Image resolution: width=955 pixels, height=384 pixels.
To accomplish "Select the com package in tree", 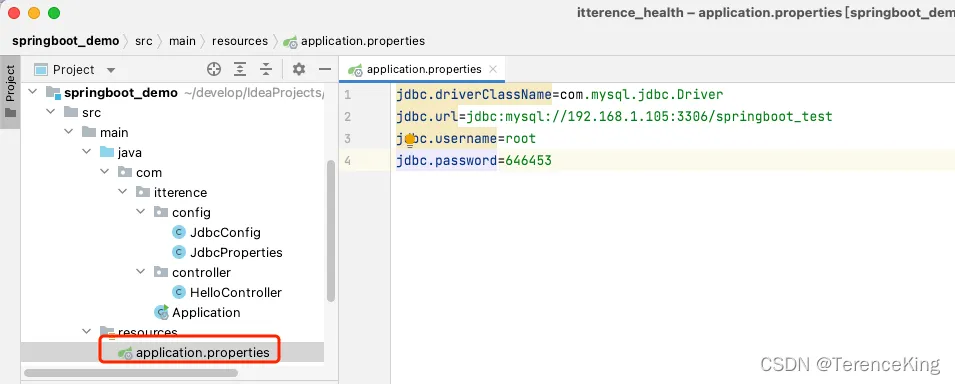I will tap(149, 173).
